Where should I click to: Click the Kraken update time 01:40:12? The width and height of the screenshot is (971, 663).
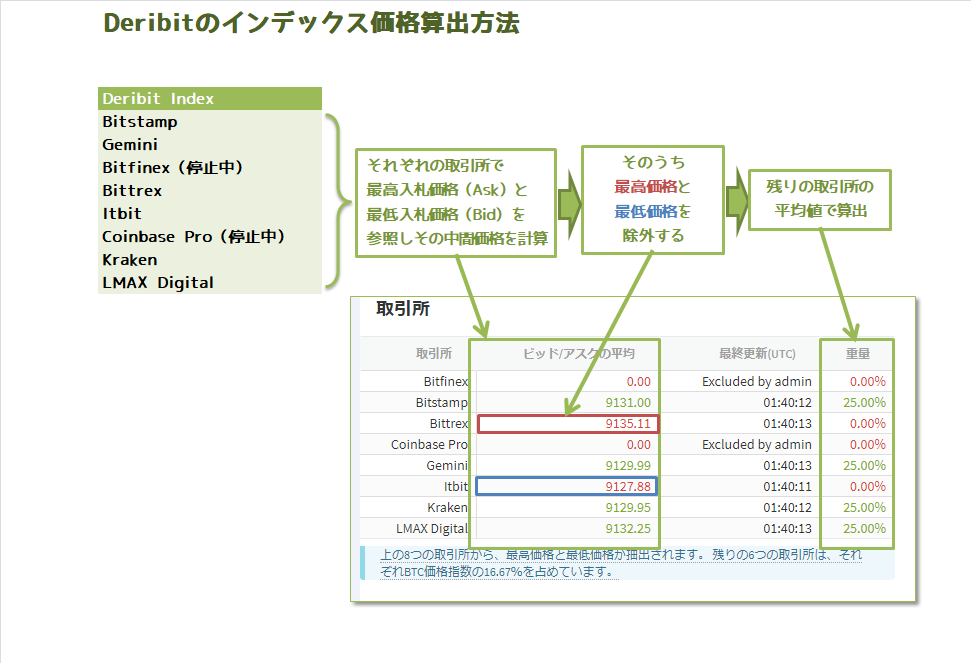787,508
